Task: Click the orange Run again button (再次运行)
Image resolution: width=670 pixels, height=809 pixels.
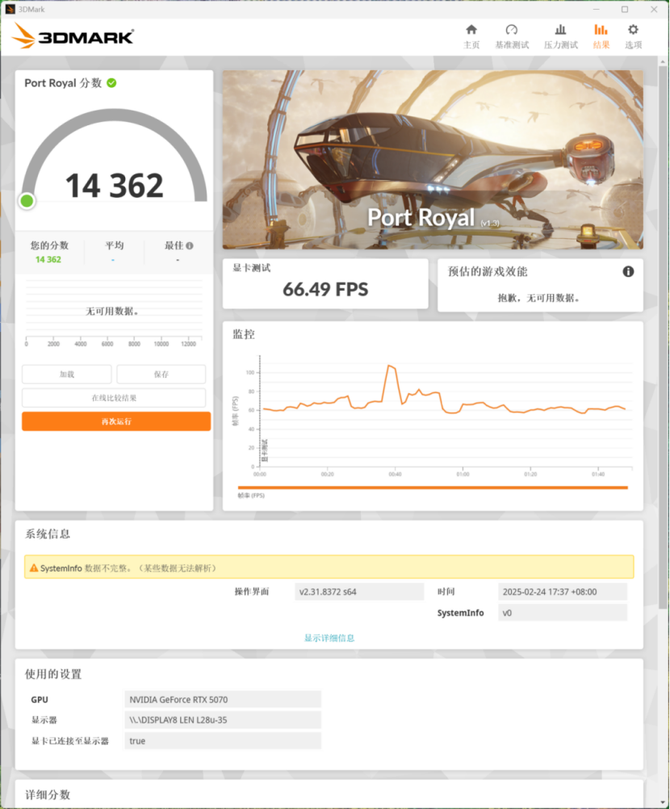Action: pos(116,421)
